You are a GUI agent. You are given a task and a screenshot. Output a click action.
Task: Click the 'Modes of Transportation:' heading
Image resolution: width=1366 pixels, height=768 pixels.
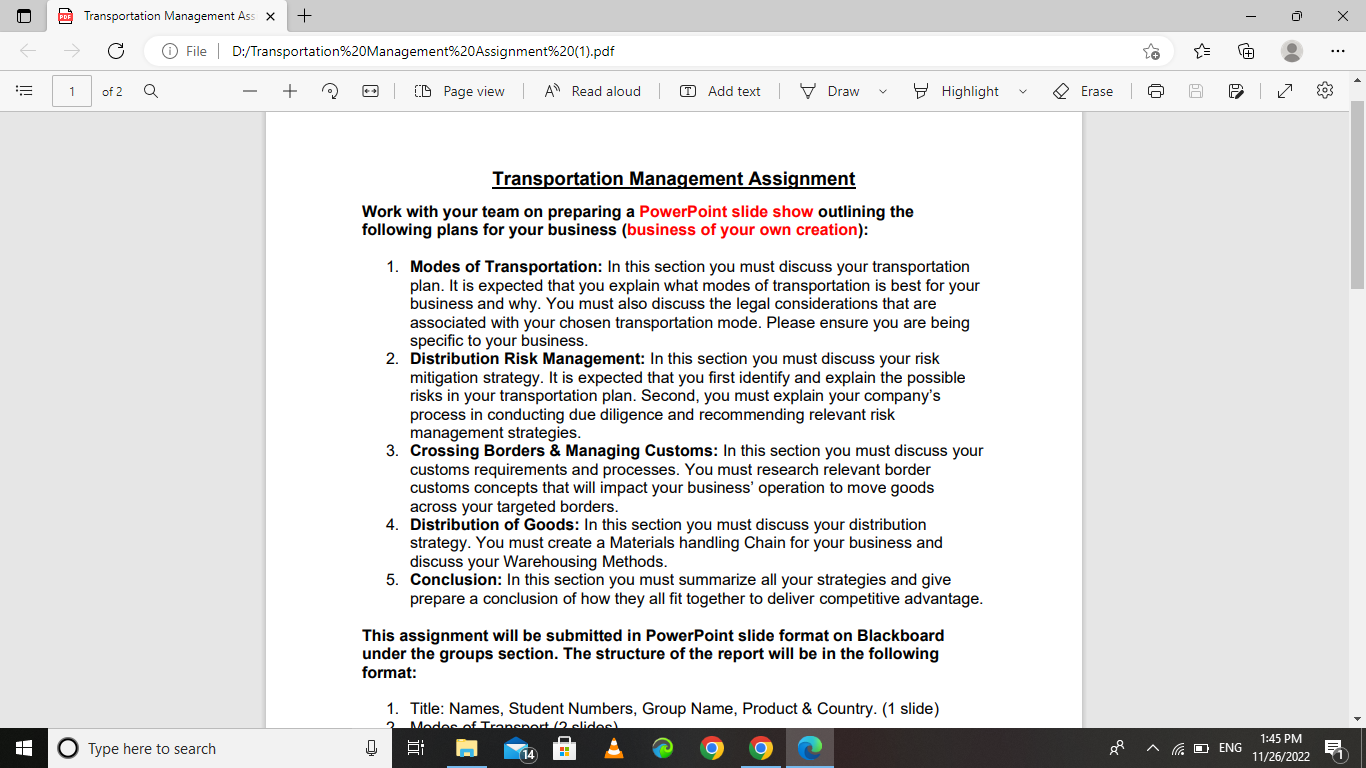point(506,267)
